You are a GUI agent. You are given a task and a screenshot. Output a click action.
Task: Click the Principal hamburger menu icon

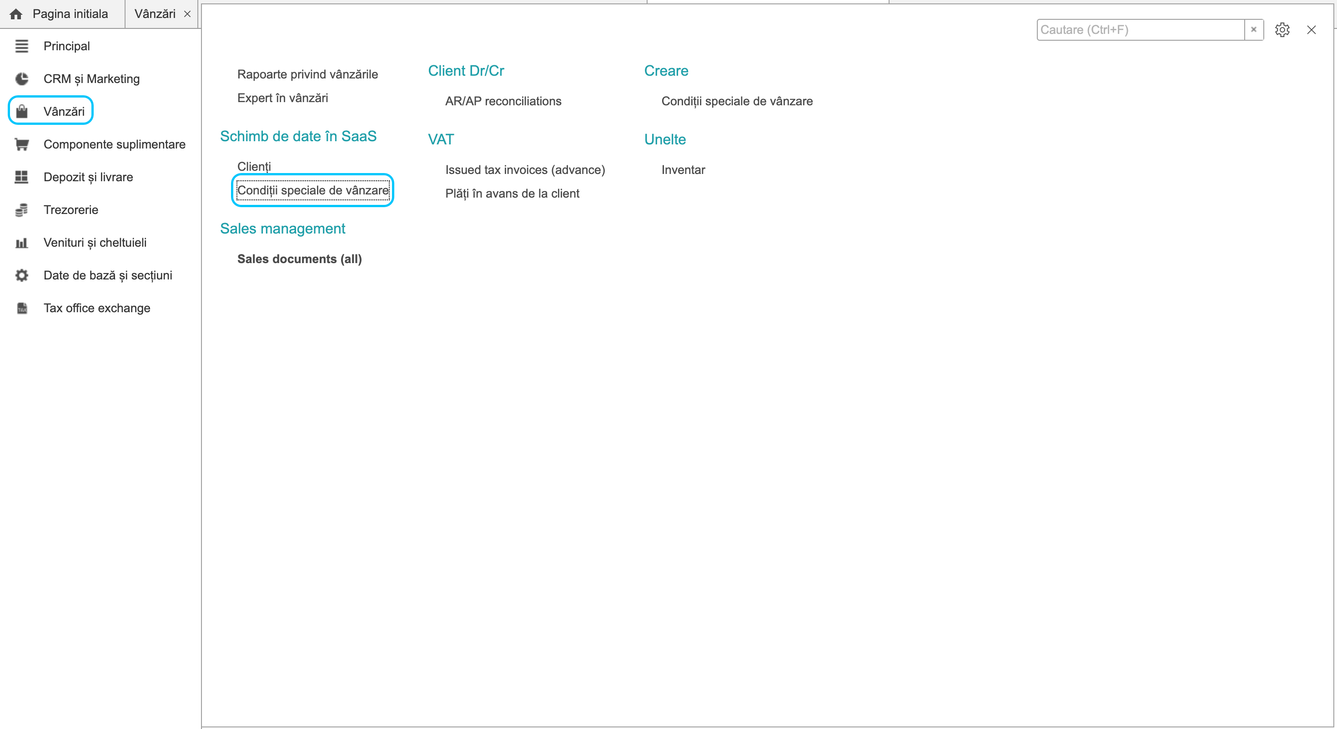pyautogui.click(x=21, y=46)
